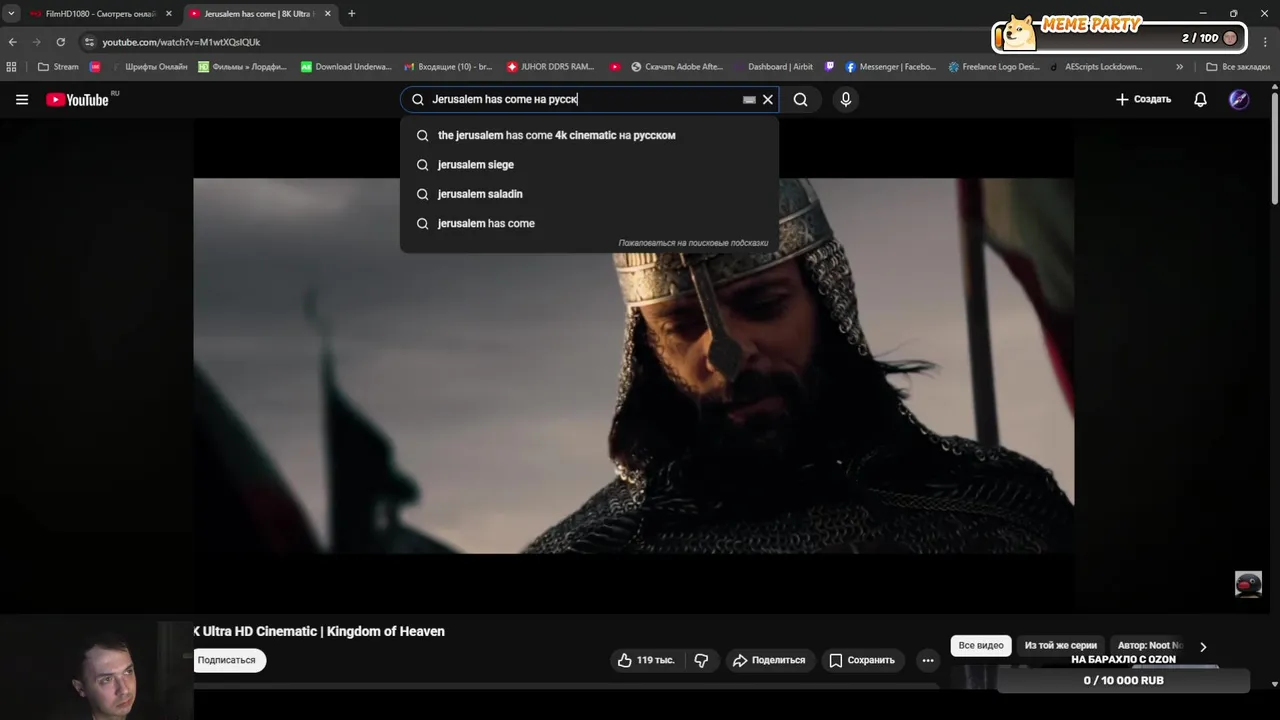Open the Twitch icon bookmark
Viewport: 1280px width, 720px height.
829,67
